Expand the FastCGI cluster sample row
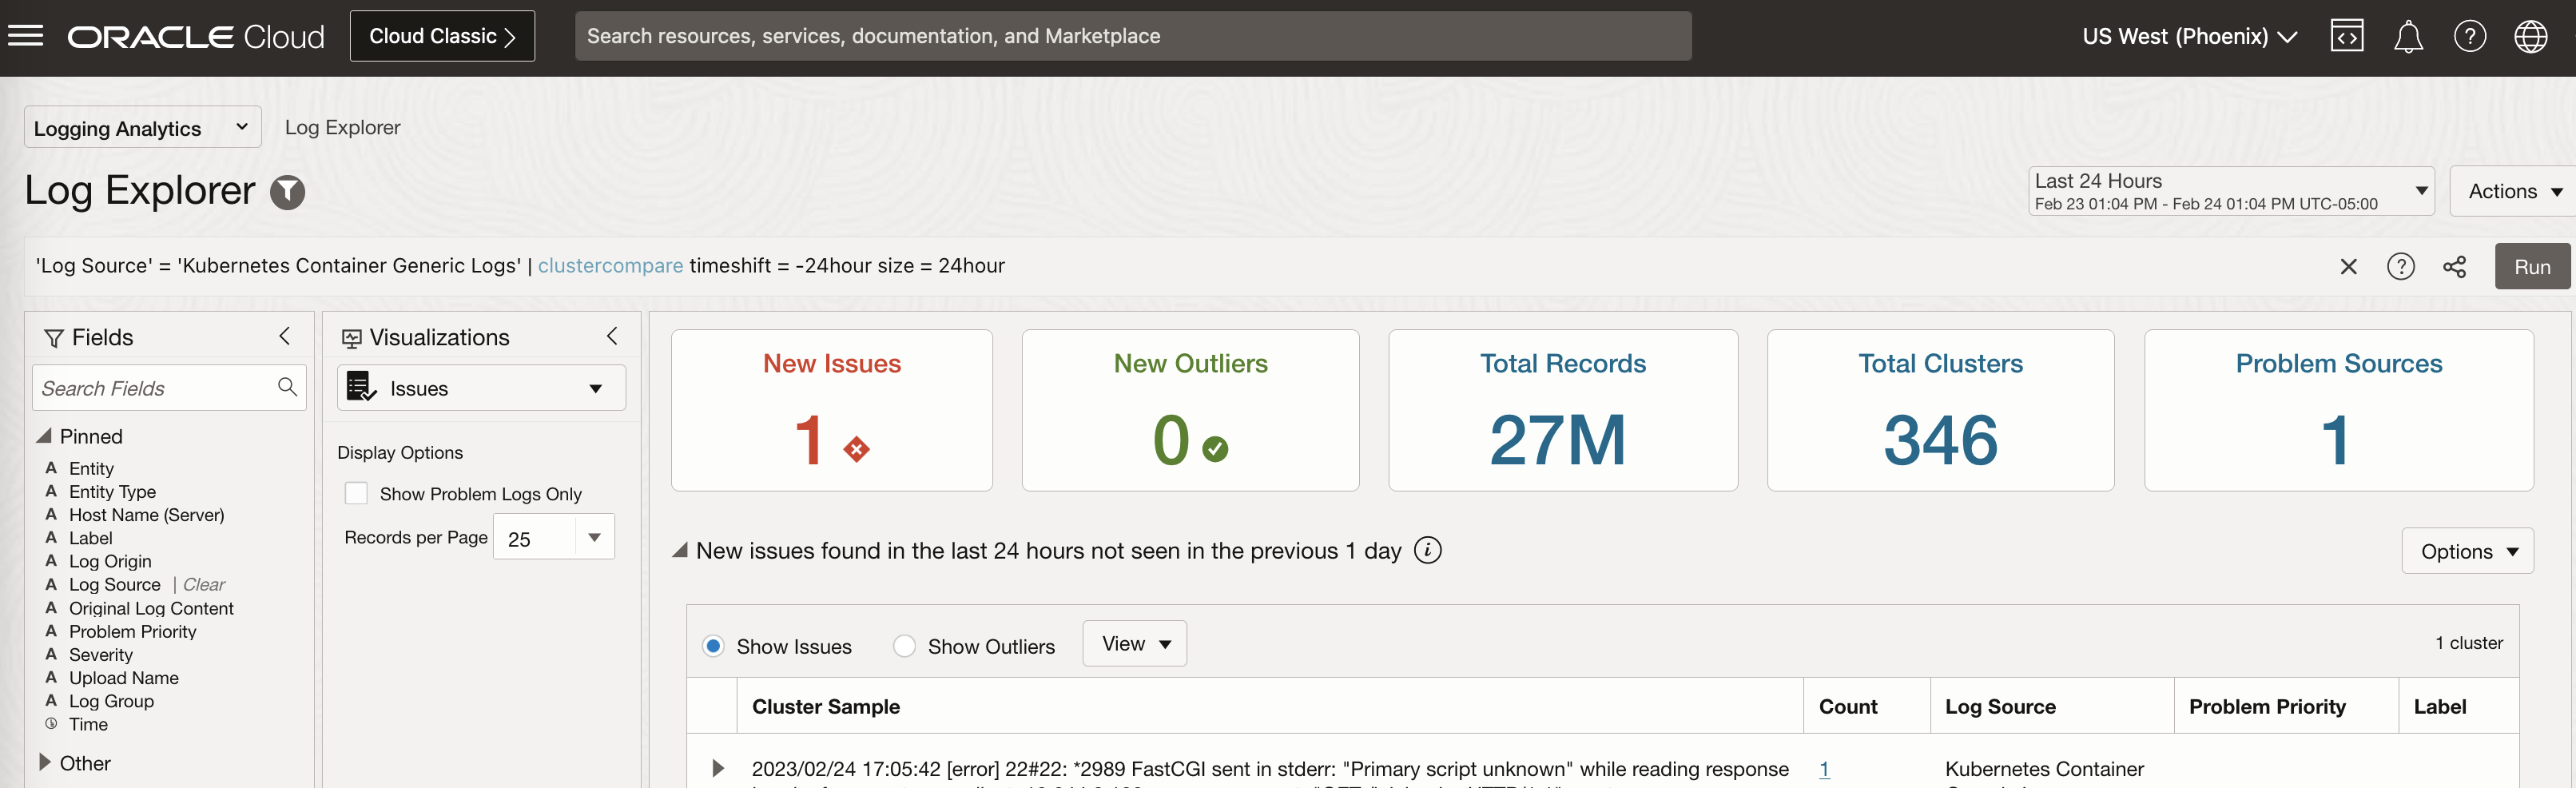The image size is (2576, 788). pos(717,768)
